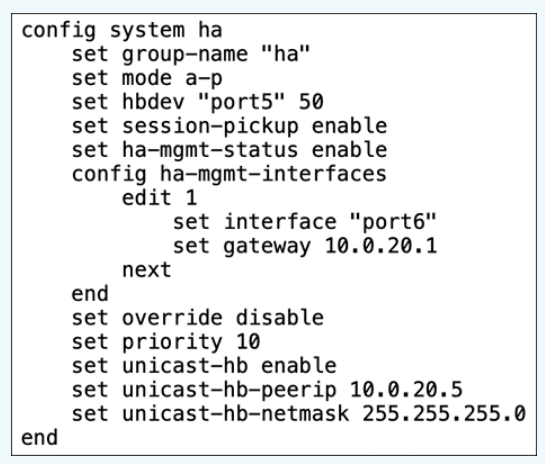
Task: Click the "config ha-mgmt-interfaces" line
Action: (229, 174)
